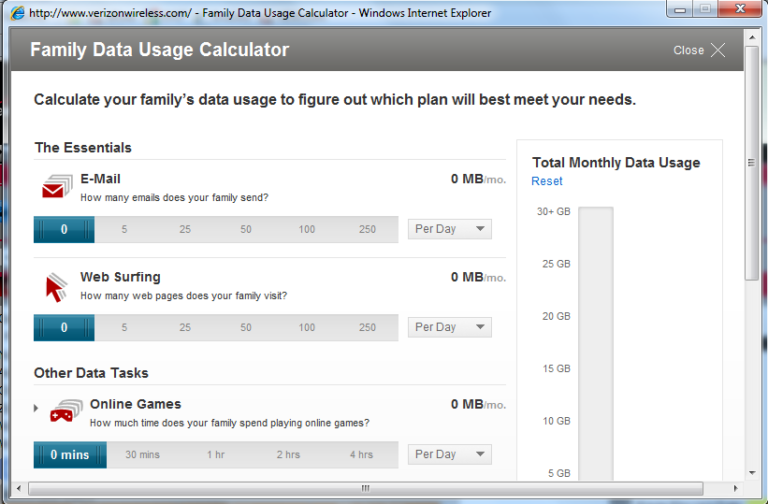Set Online Games slider to 1 hr
This screenshot has height=504, width=768.
tap(216, 455)
